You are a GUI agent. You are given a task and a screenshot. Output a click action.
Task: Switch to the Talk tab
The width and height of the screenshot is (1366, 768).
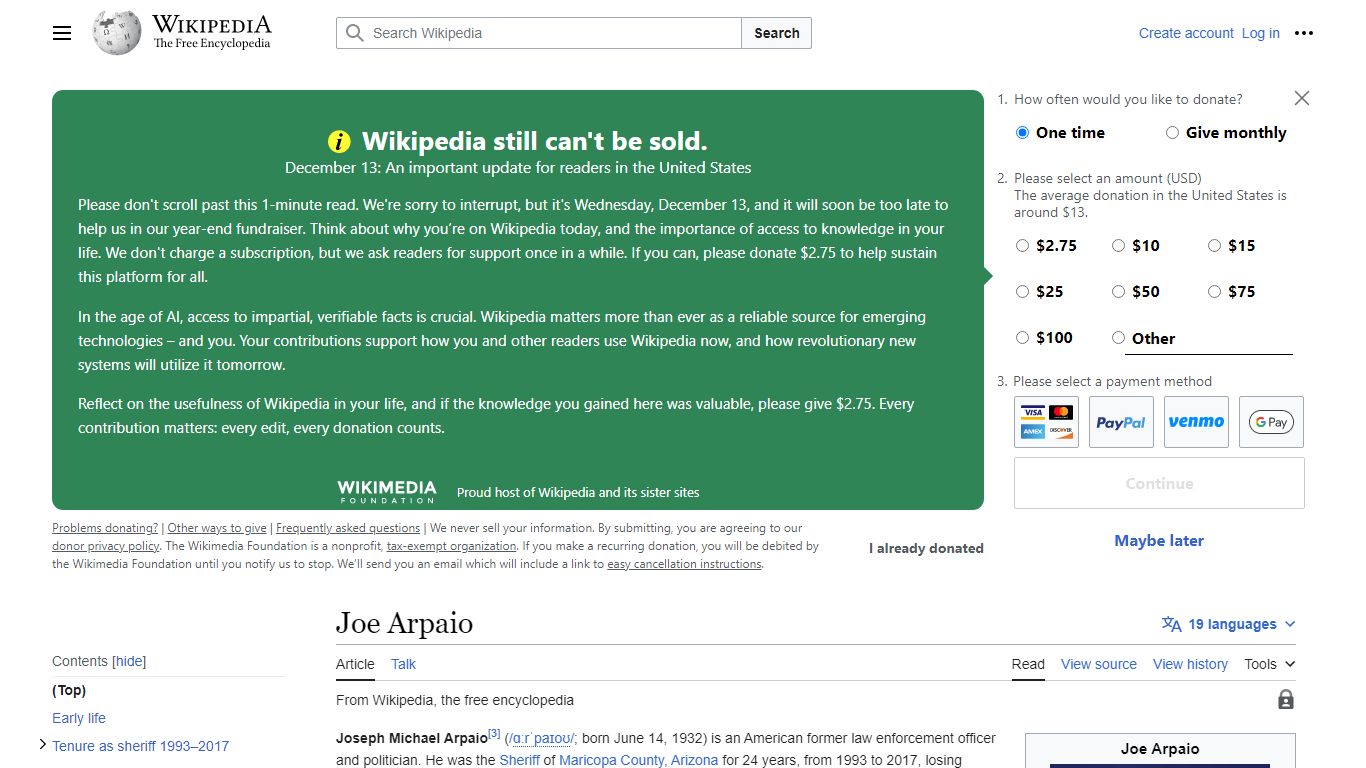coord(403,664)
